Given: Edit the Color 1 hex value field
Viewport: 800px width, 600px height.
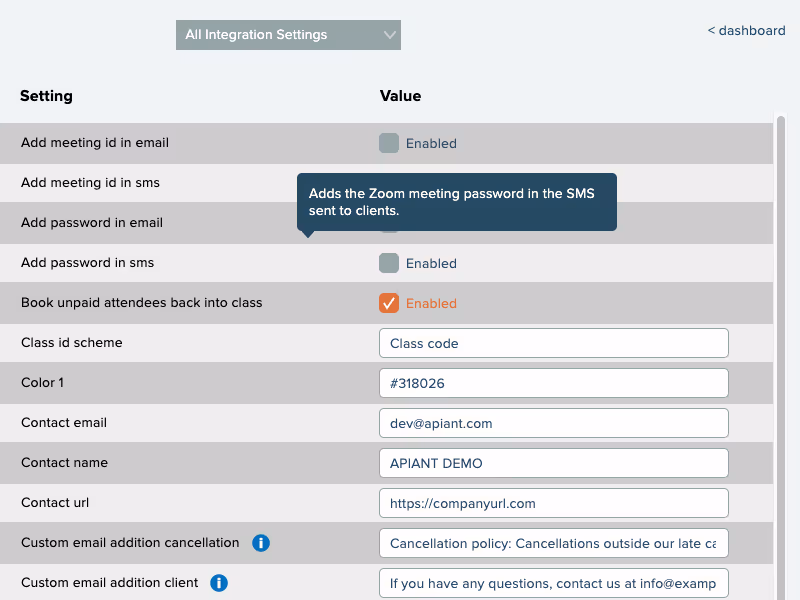Looking at the screenshot, I should (554, 383).
